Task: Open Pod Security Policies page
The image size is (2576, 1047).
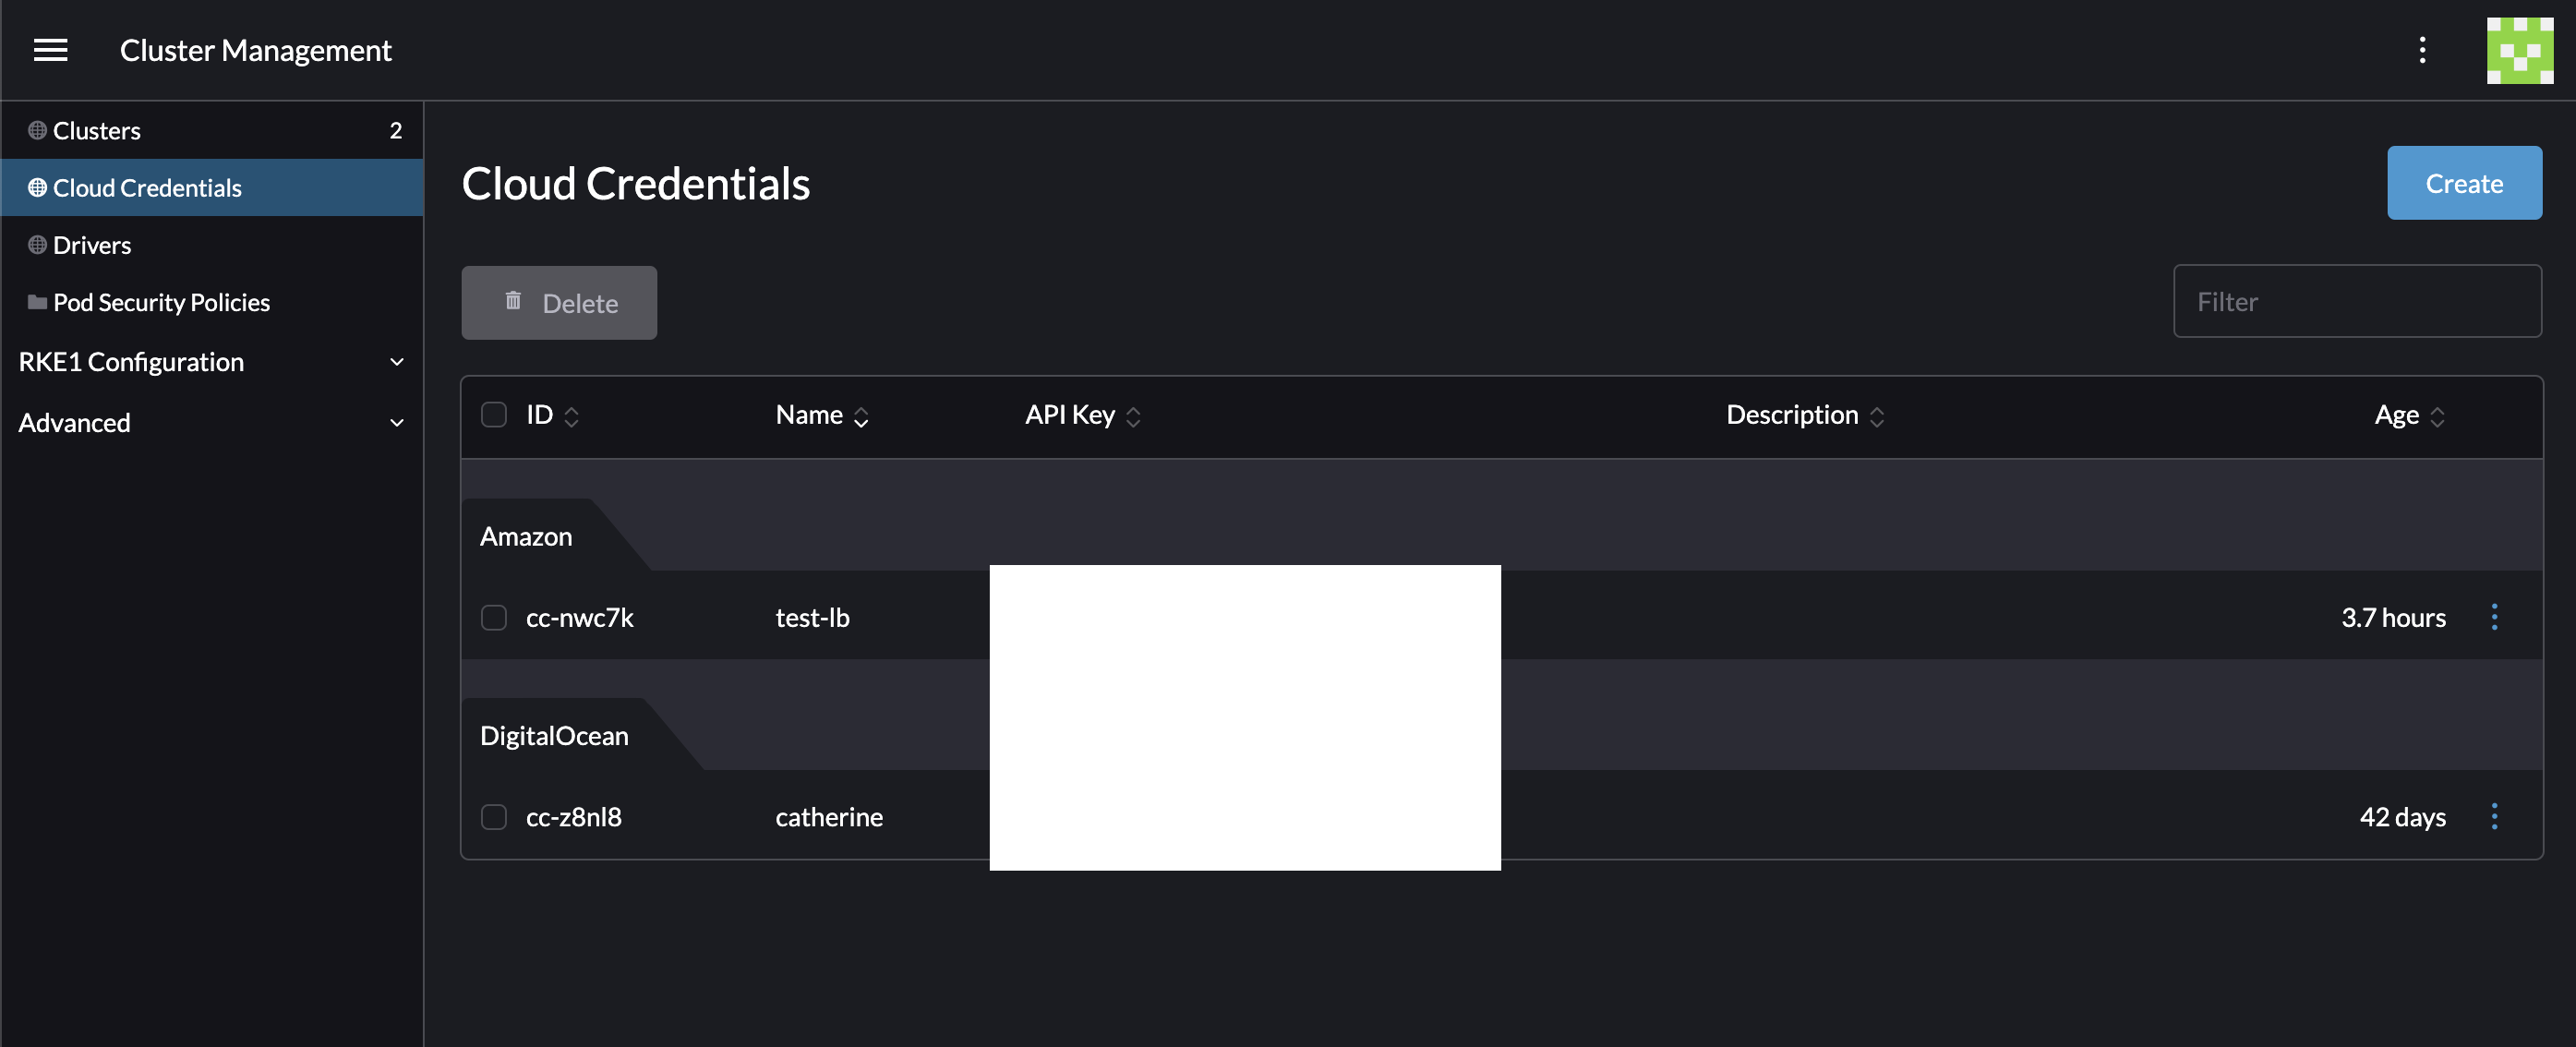Action: pos(161,302)
